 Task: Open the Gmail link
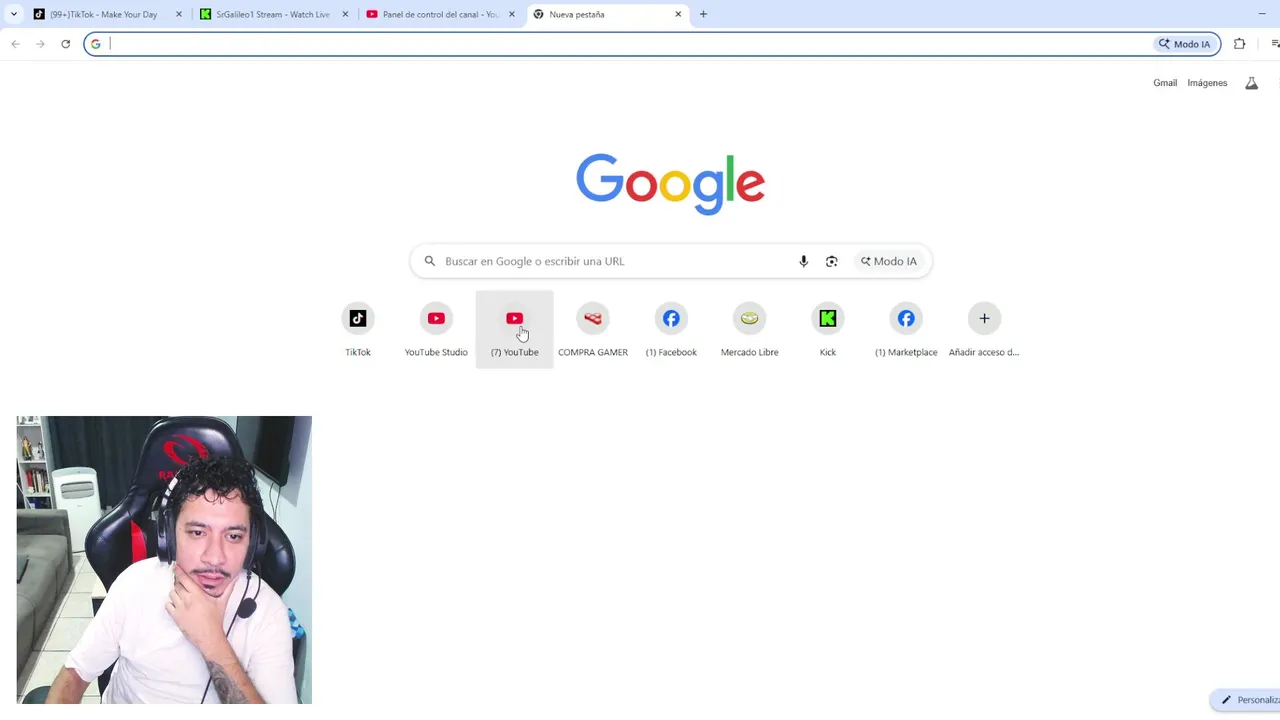click(1165, 83)
